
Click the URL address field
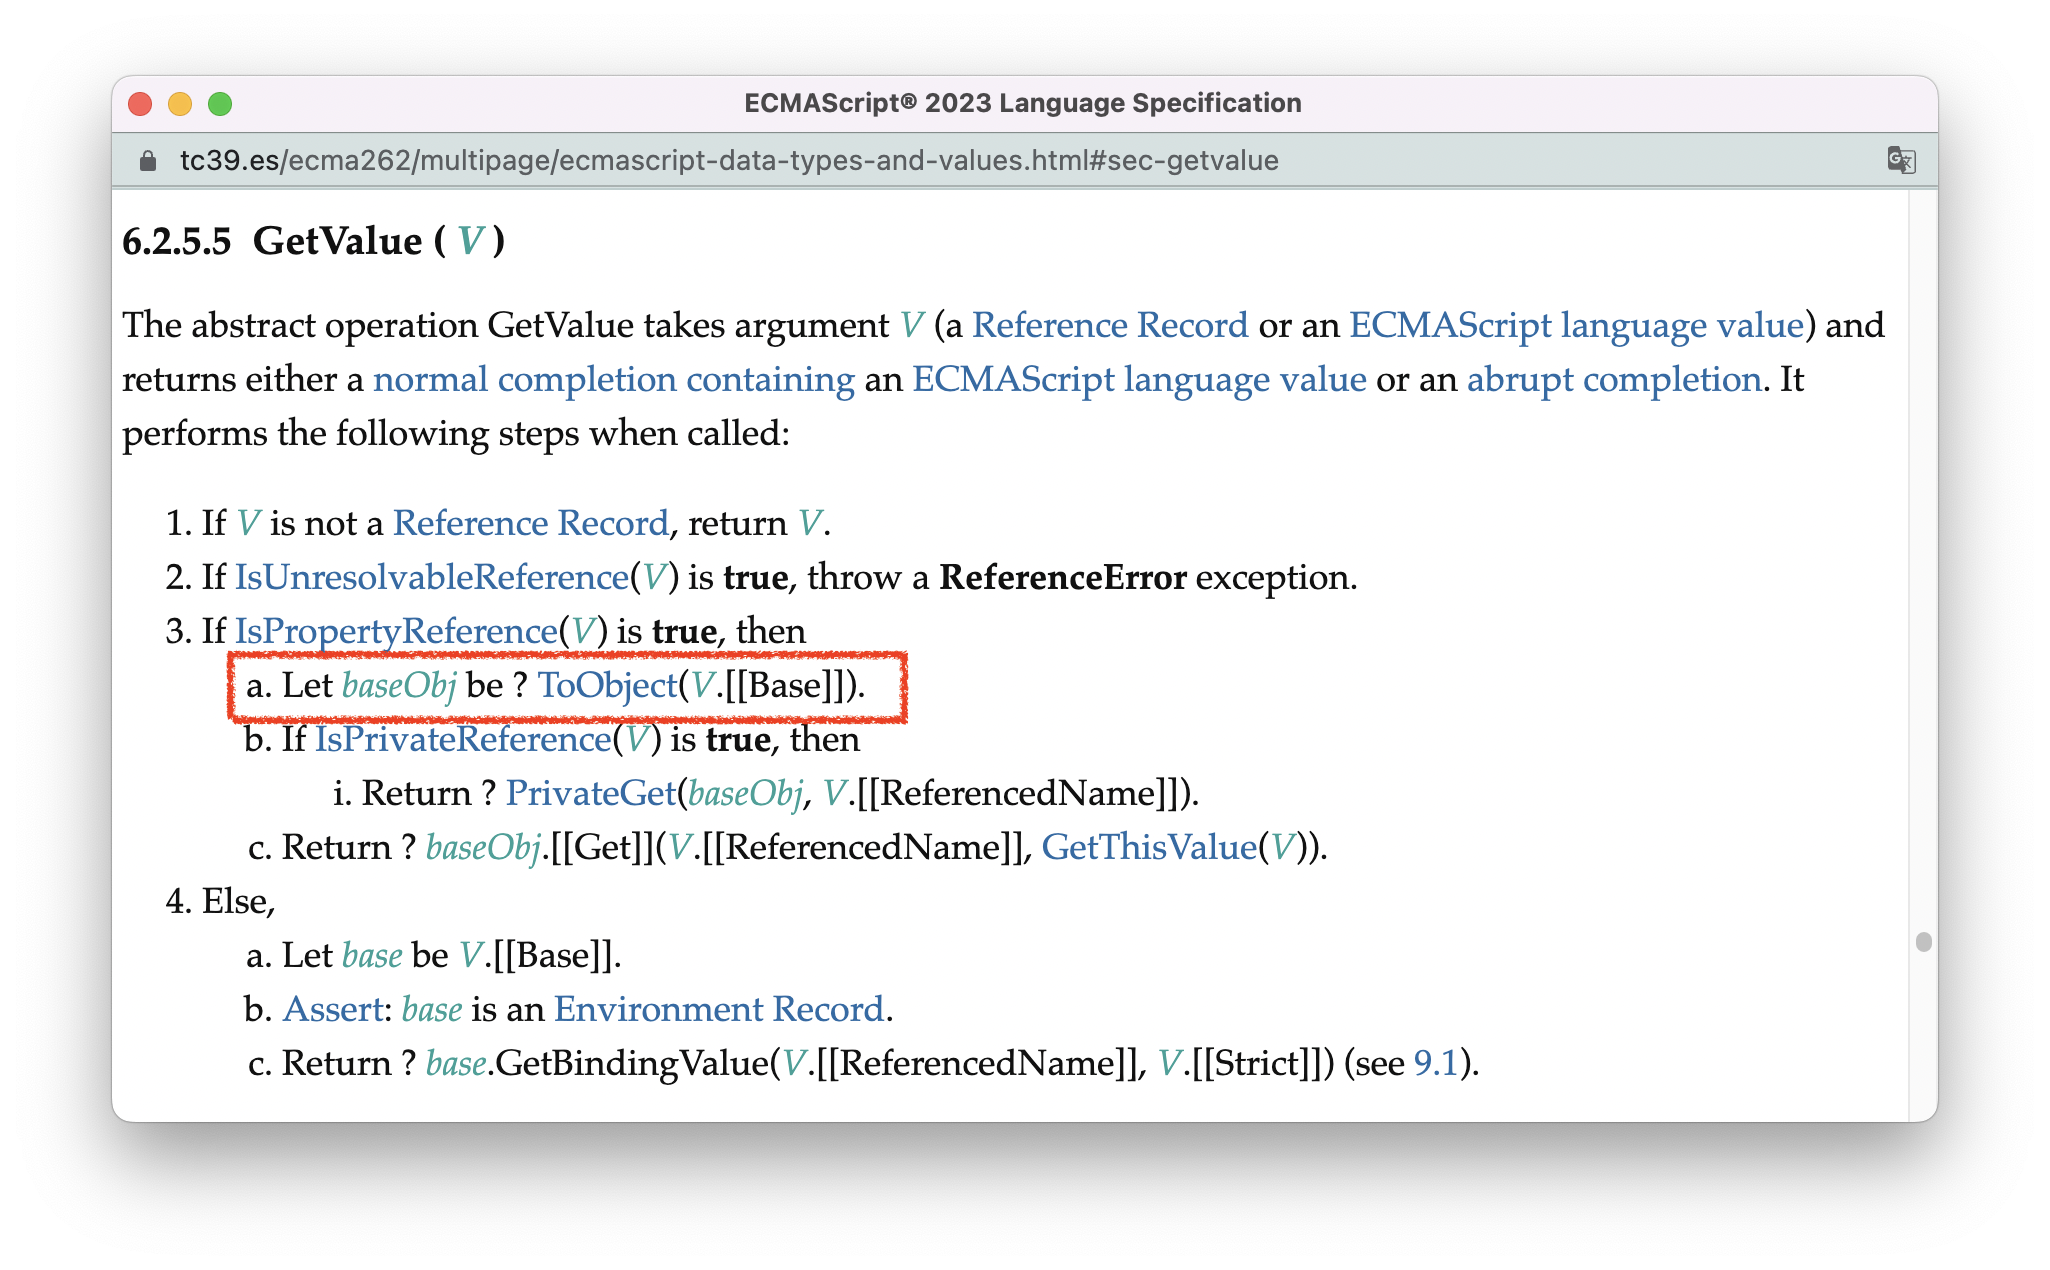[x=728, y=161]
